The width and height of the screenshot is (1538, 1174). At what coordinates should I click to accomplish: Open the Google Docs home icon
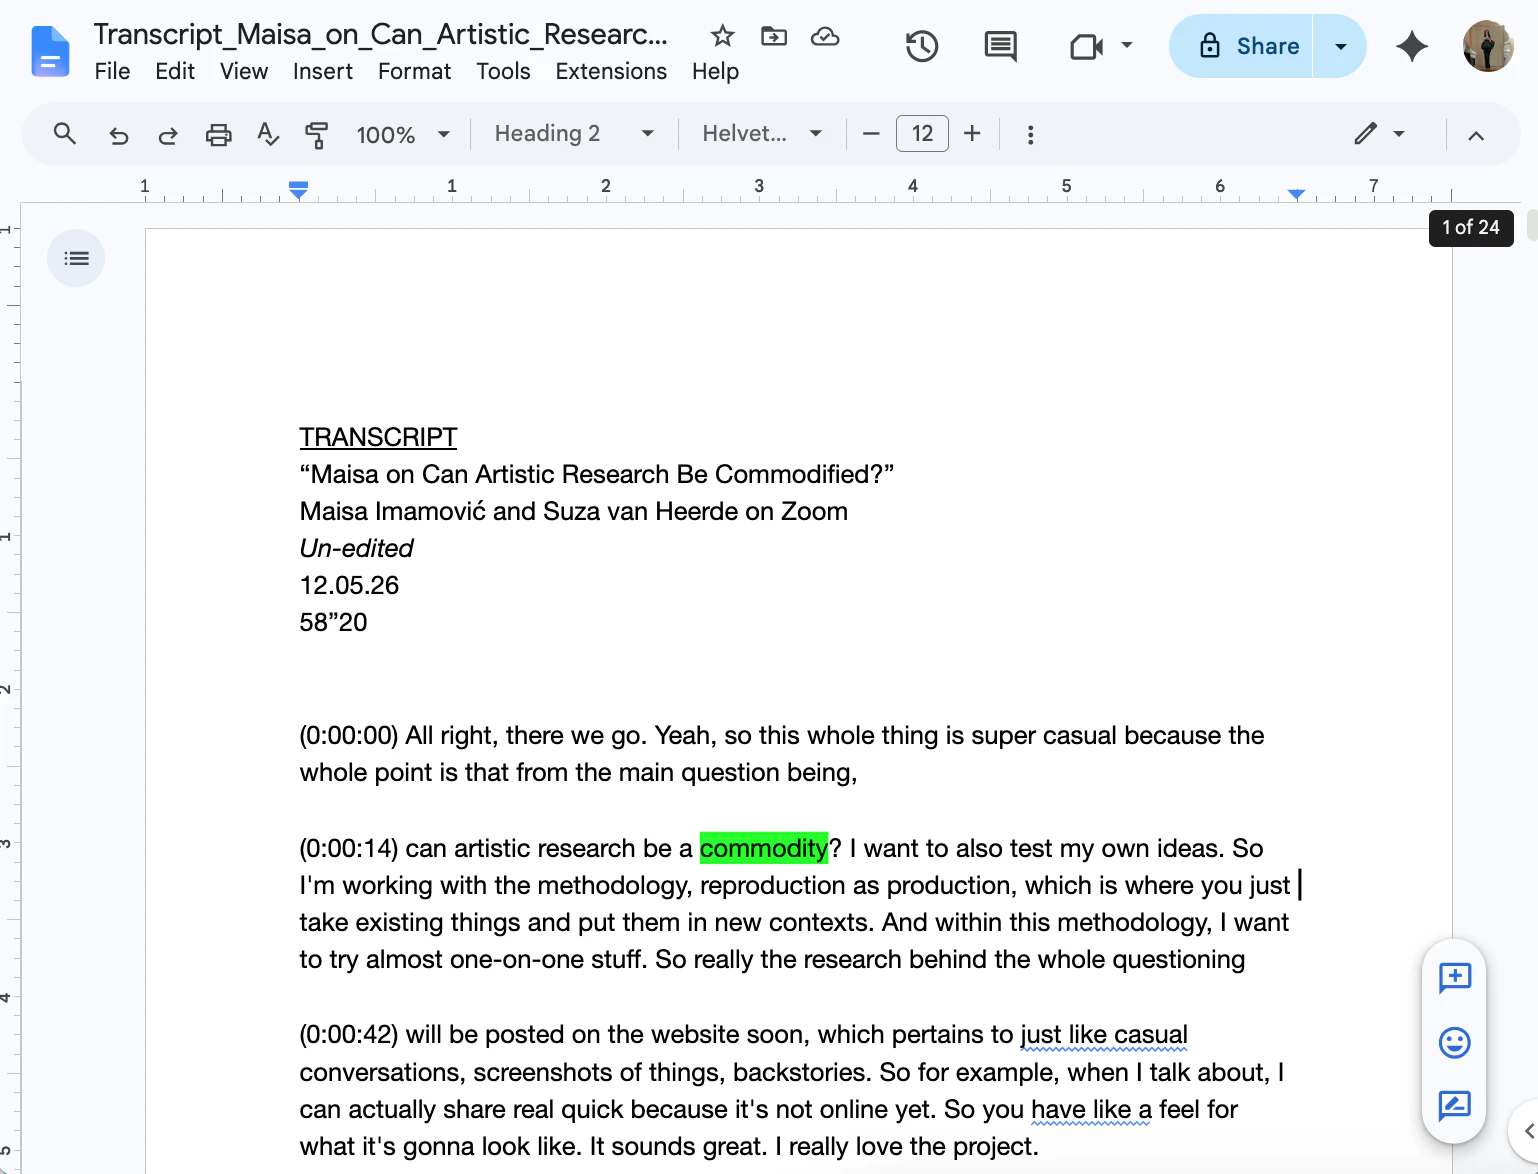pyautogui.click(x=50, y=51)
